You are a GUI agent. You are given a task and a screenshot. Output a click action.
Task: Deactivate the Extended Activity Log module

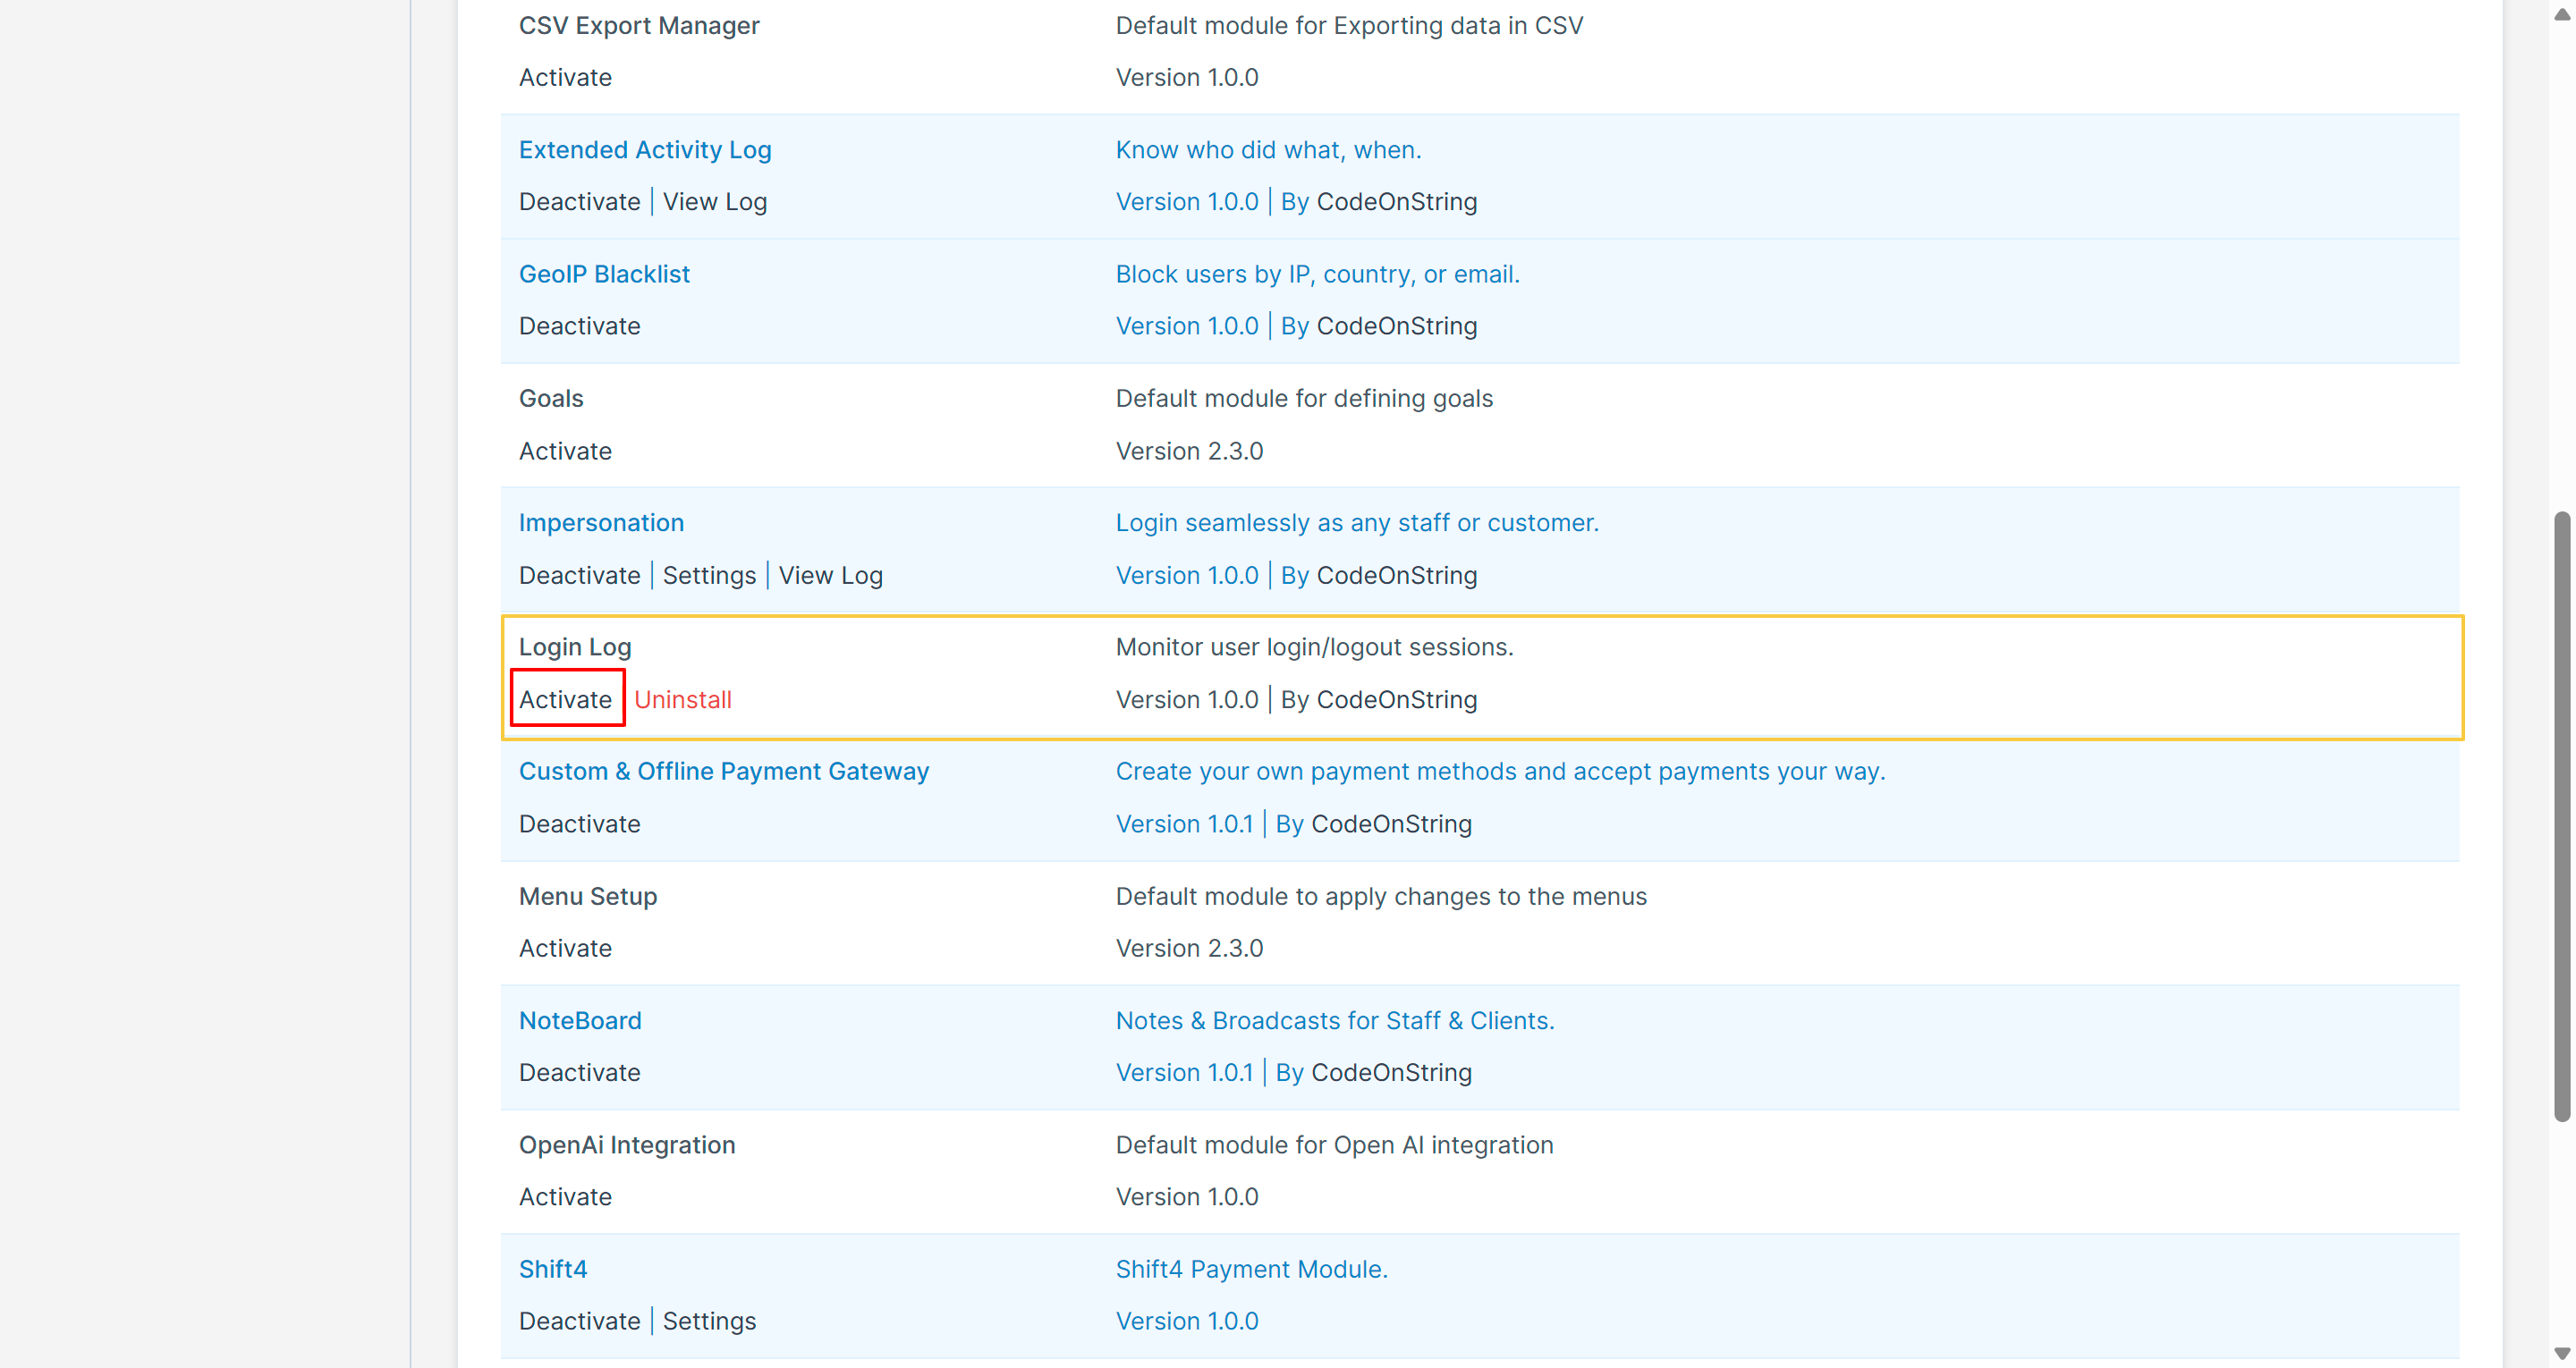[579, 201]
